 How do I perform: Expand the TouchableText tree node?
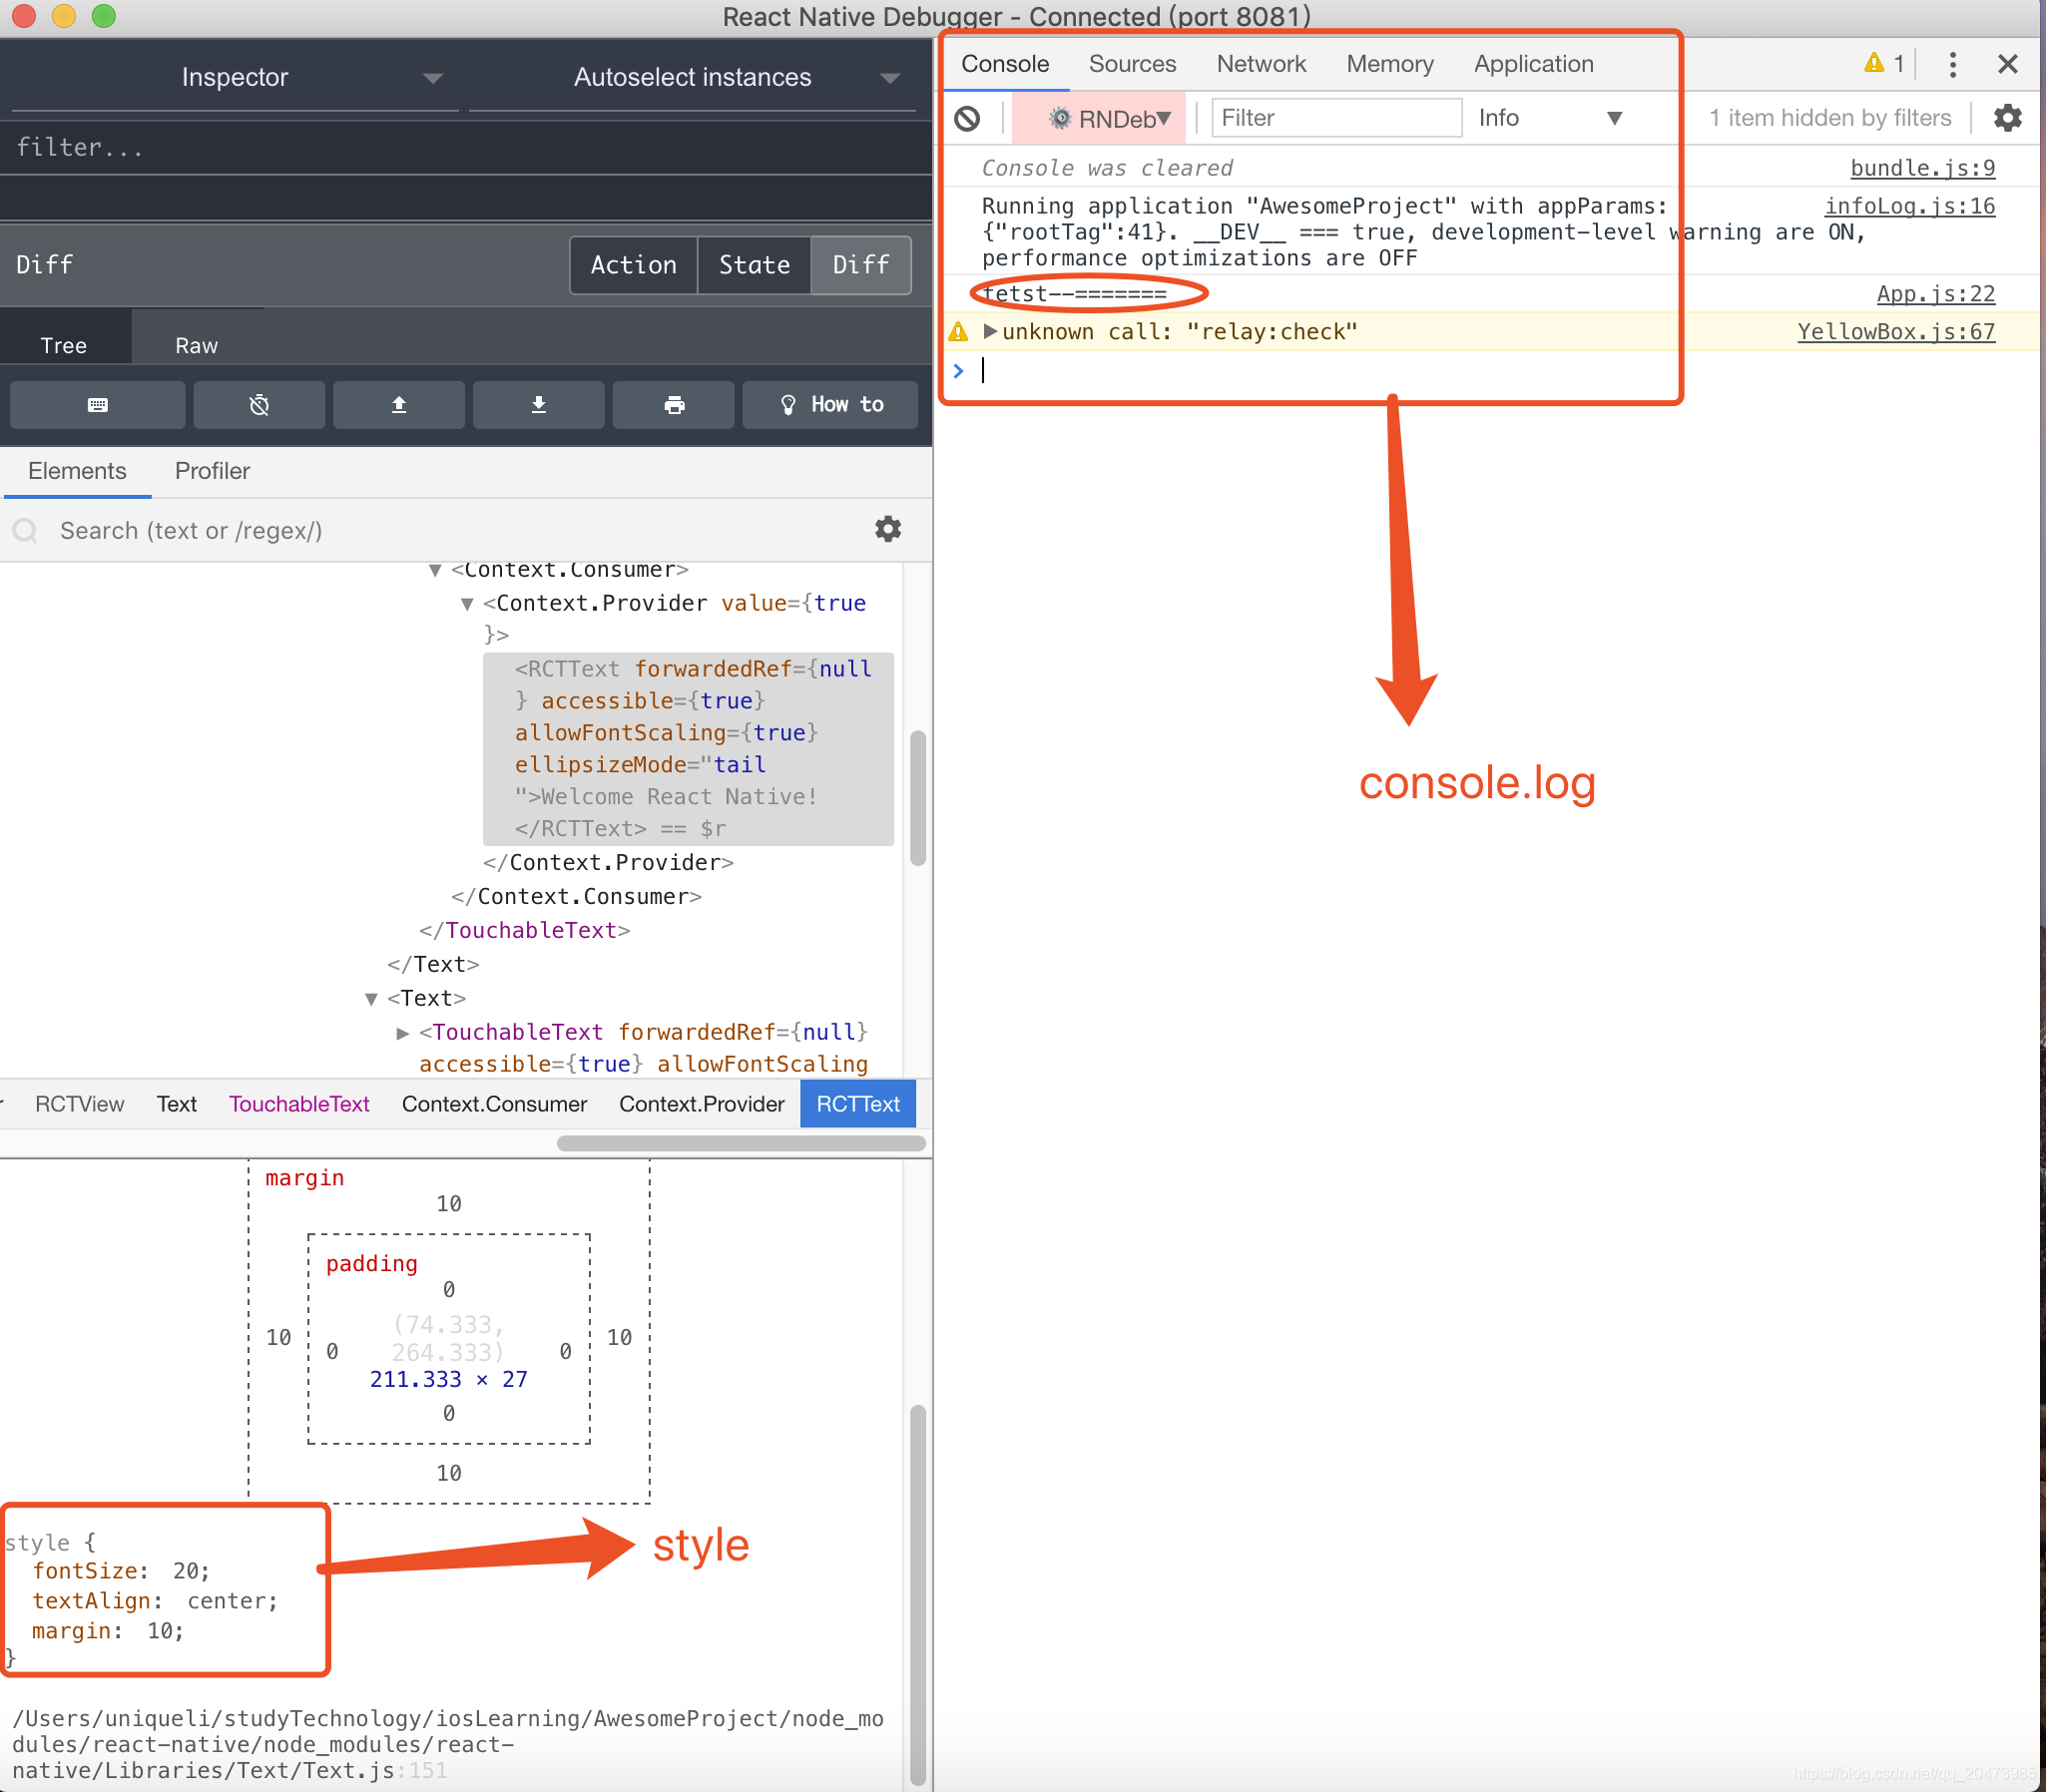[x=403, y=1033]
